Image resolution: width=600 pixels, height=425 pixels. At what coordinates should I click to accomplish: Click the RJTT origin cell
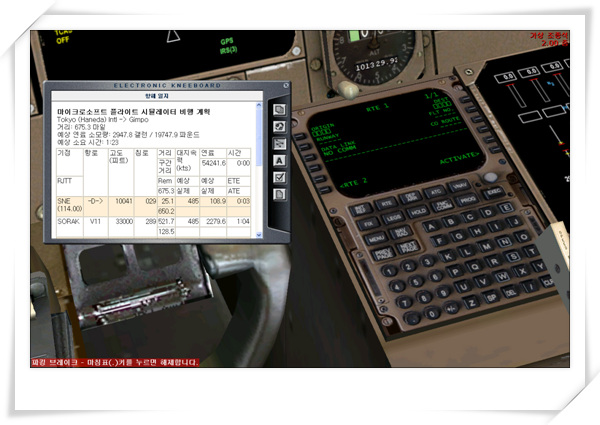70,186
